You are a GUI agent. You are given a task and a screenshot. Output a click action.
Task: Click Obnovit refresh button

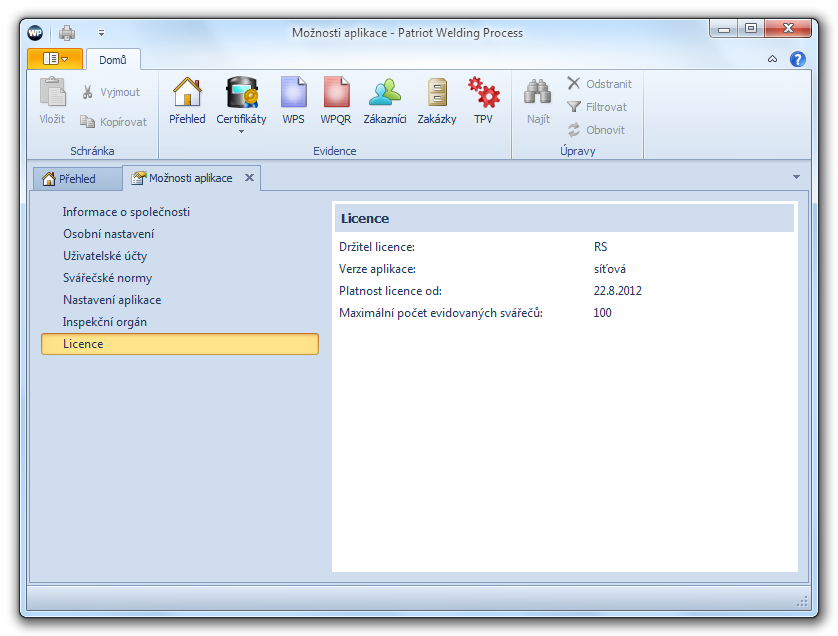(x=595, y=130)
